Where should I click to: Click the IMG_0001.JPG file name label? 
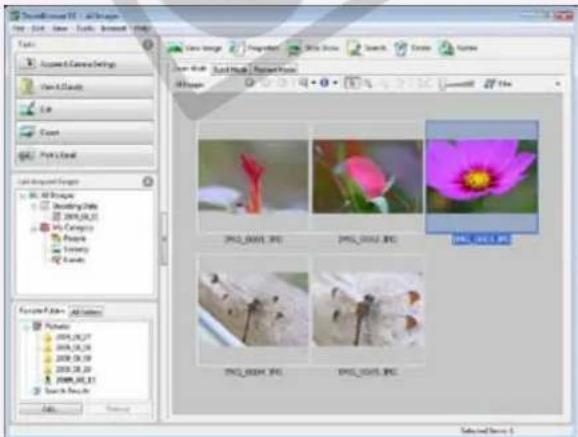(254, 240)
